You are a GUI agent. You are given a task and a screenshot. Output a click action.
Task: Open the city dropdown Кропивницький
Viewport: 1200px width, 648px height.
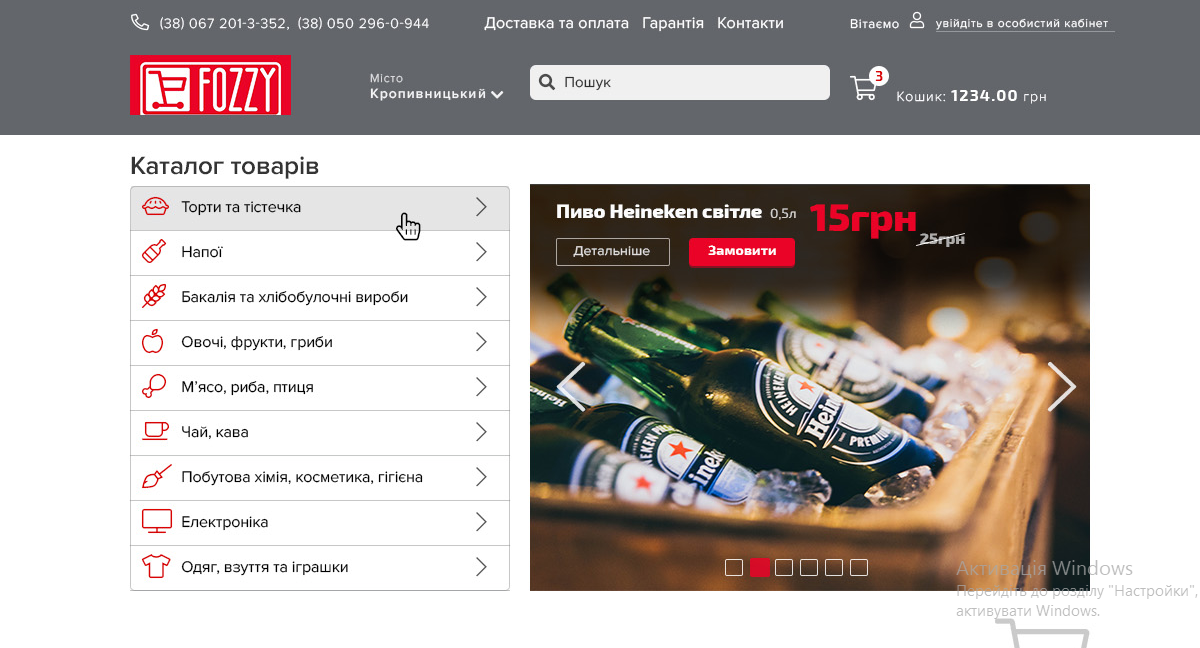pos(436,94)
